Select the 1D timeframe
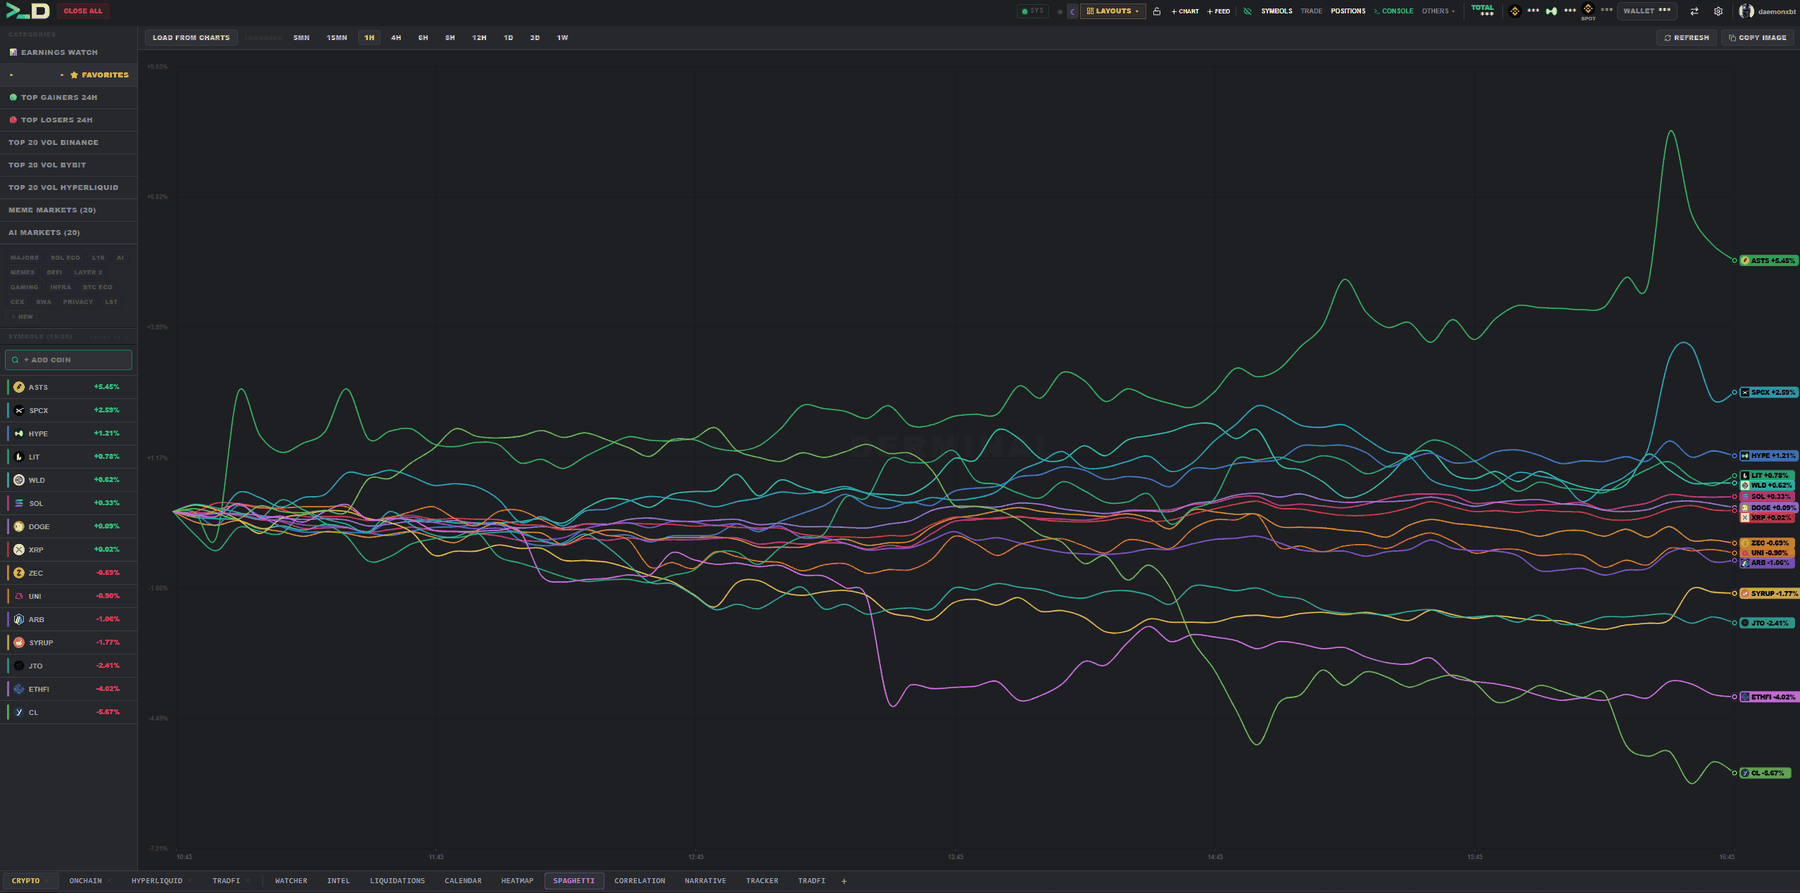 coord(508,38)
